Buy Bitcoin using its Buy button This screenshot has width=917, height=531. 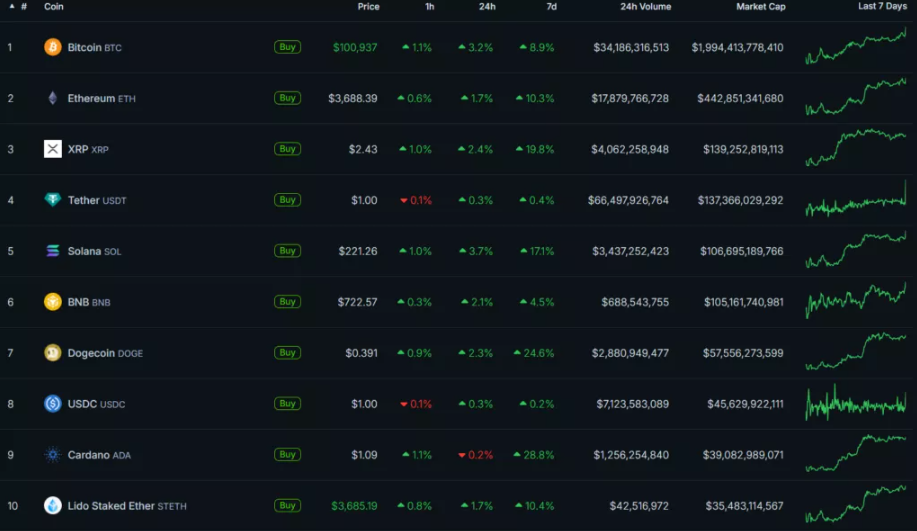pos(287,47)
